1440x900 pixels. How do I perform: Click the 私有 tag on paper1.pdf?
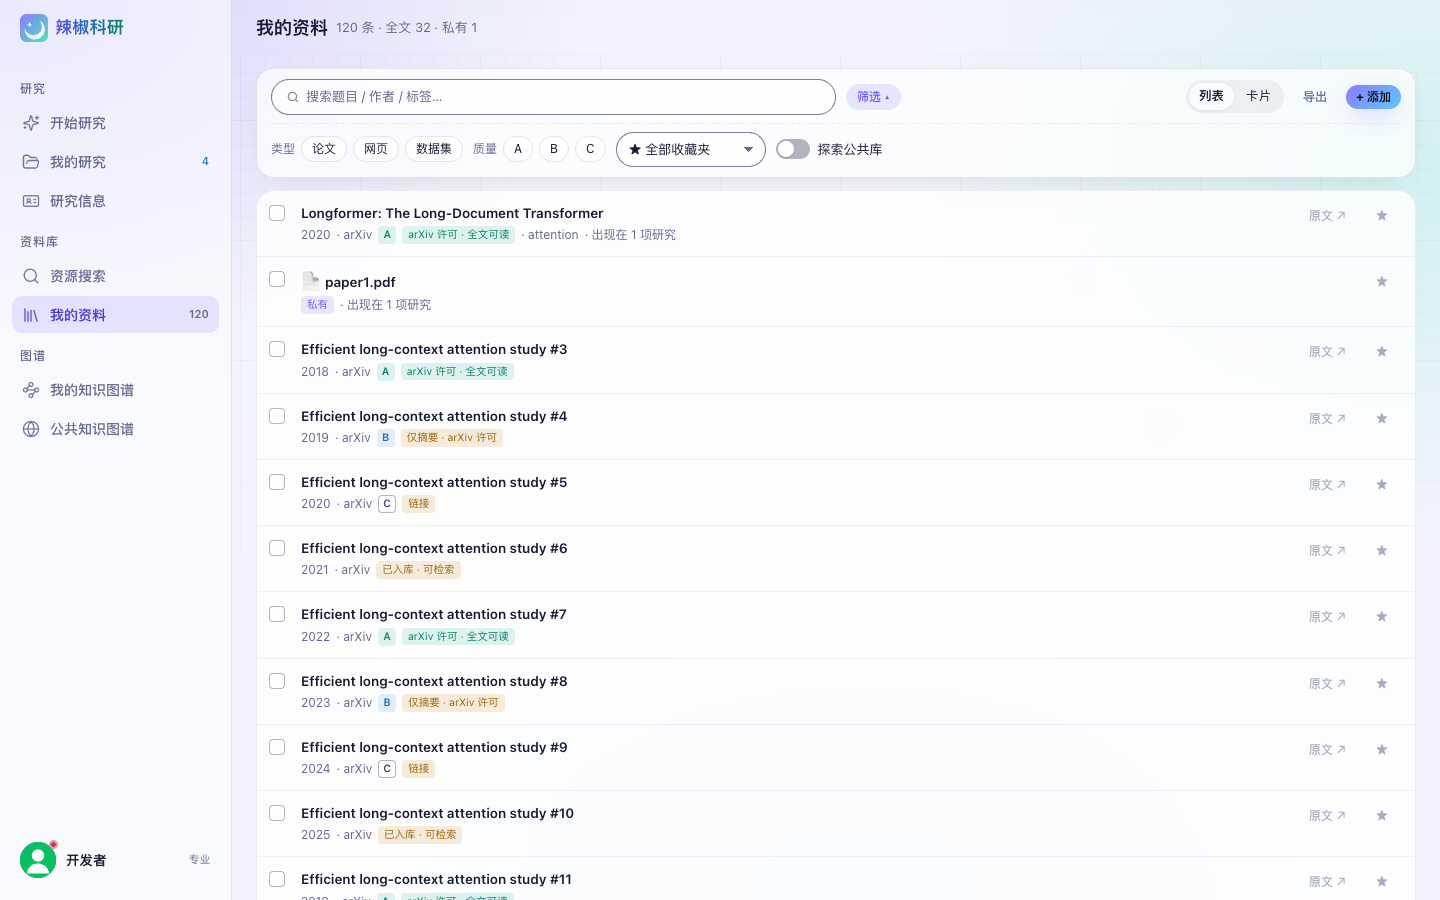pos(317,305)
